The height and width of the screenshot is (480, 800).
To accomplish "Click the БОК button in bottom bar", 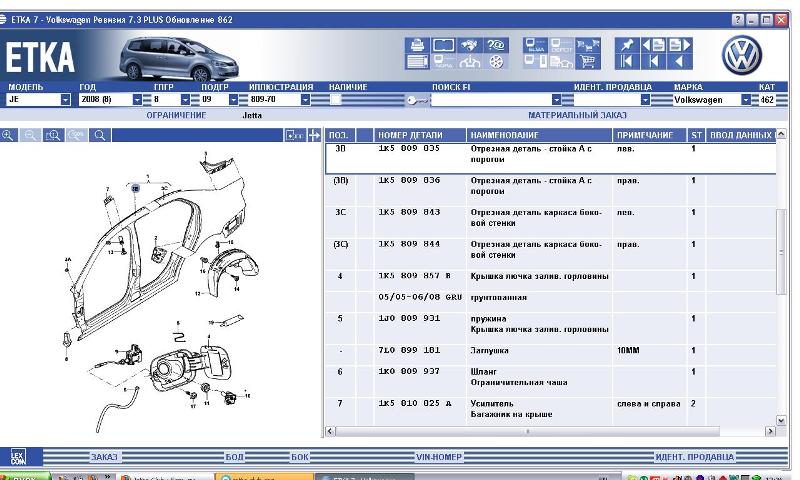I will (x=300, y=457).
